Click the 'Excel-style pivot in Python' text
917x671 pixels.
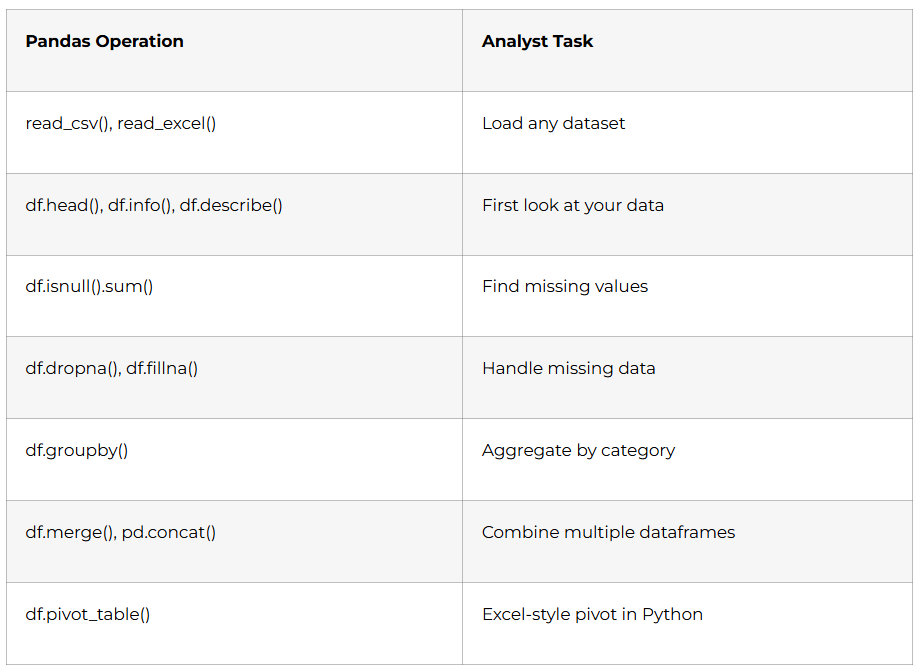[592, 614]
